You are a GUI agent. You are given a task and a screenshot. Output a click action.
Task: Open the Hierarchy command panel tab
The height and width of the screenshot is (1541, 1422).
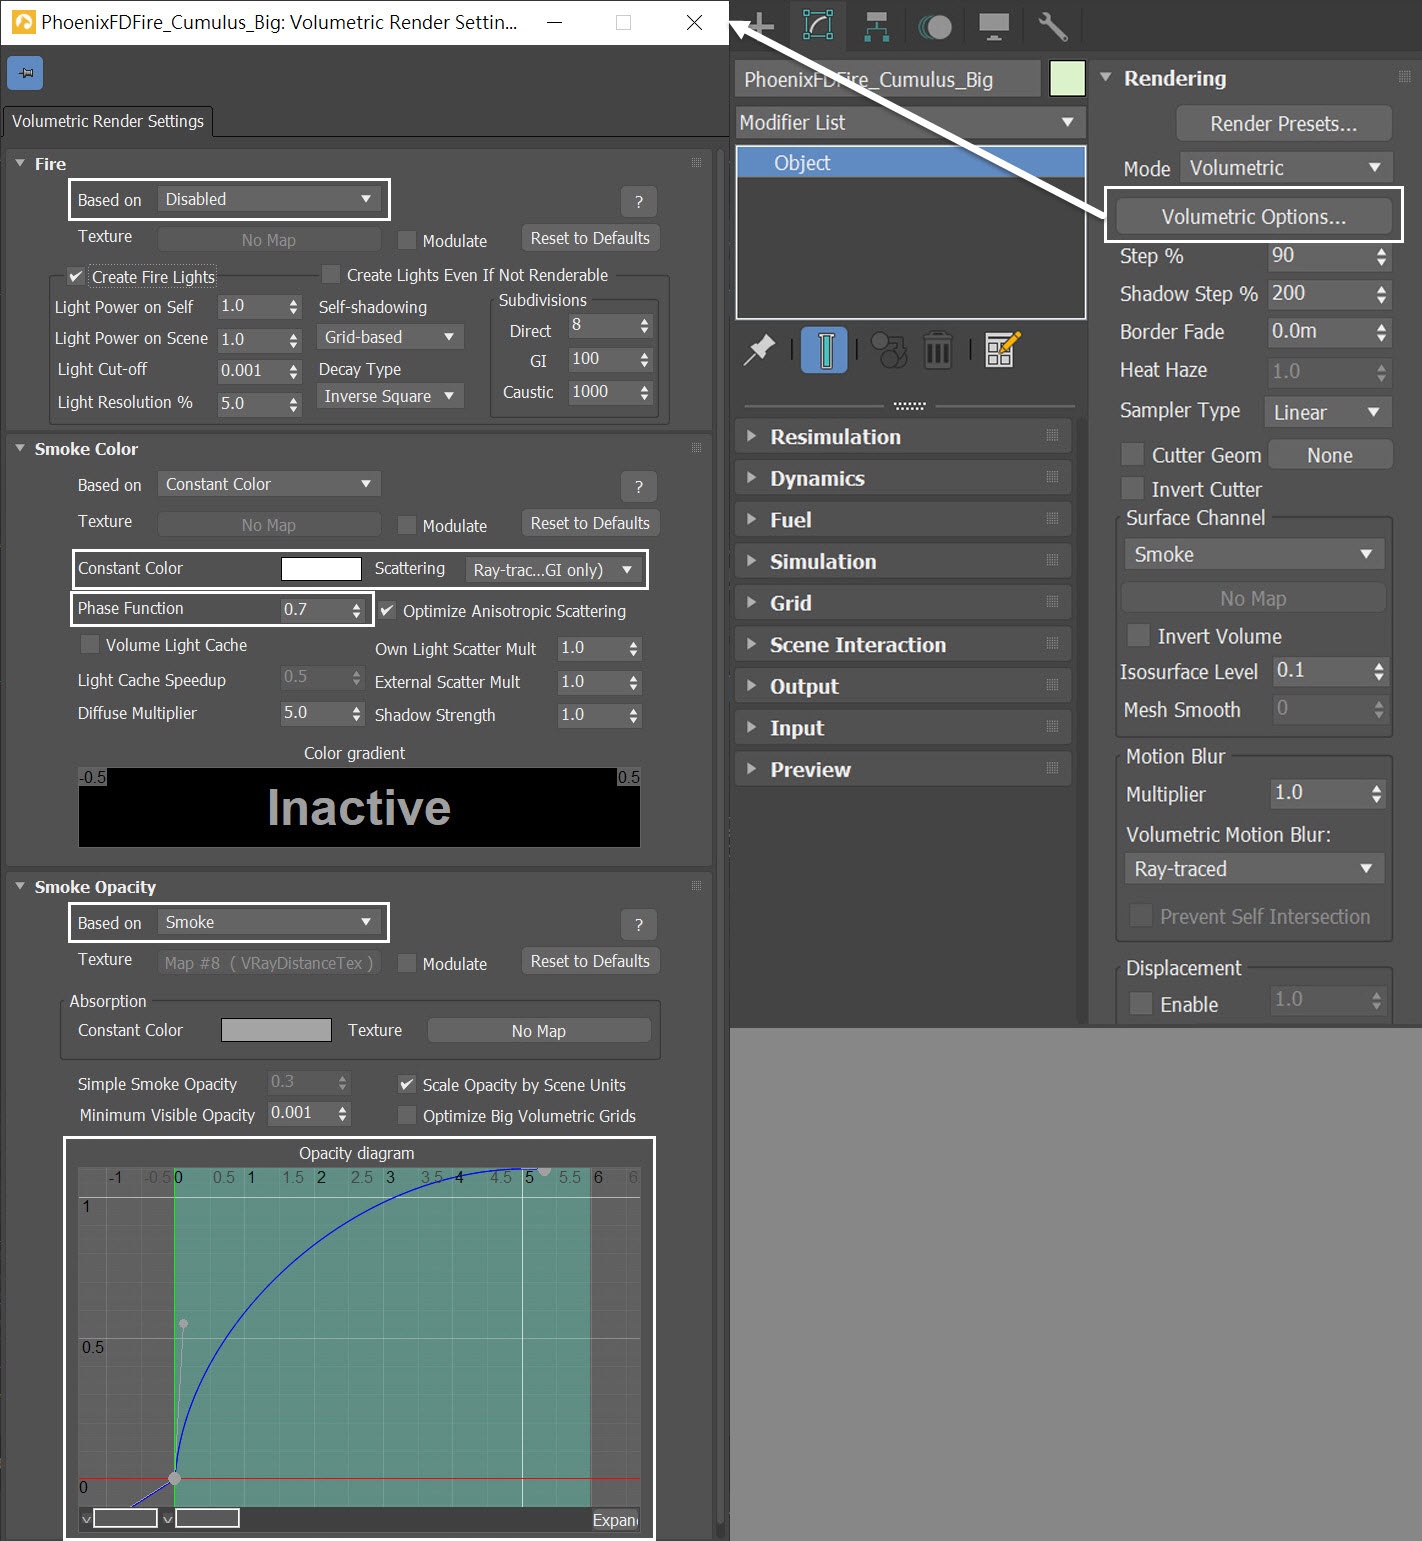(877, 26)
